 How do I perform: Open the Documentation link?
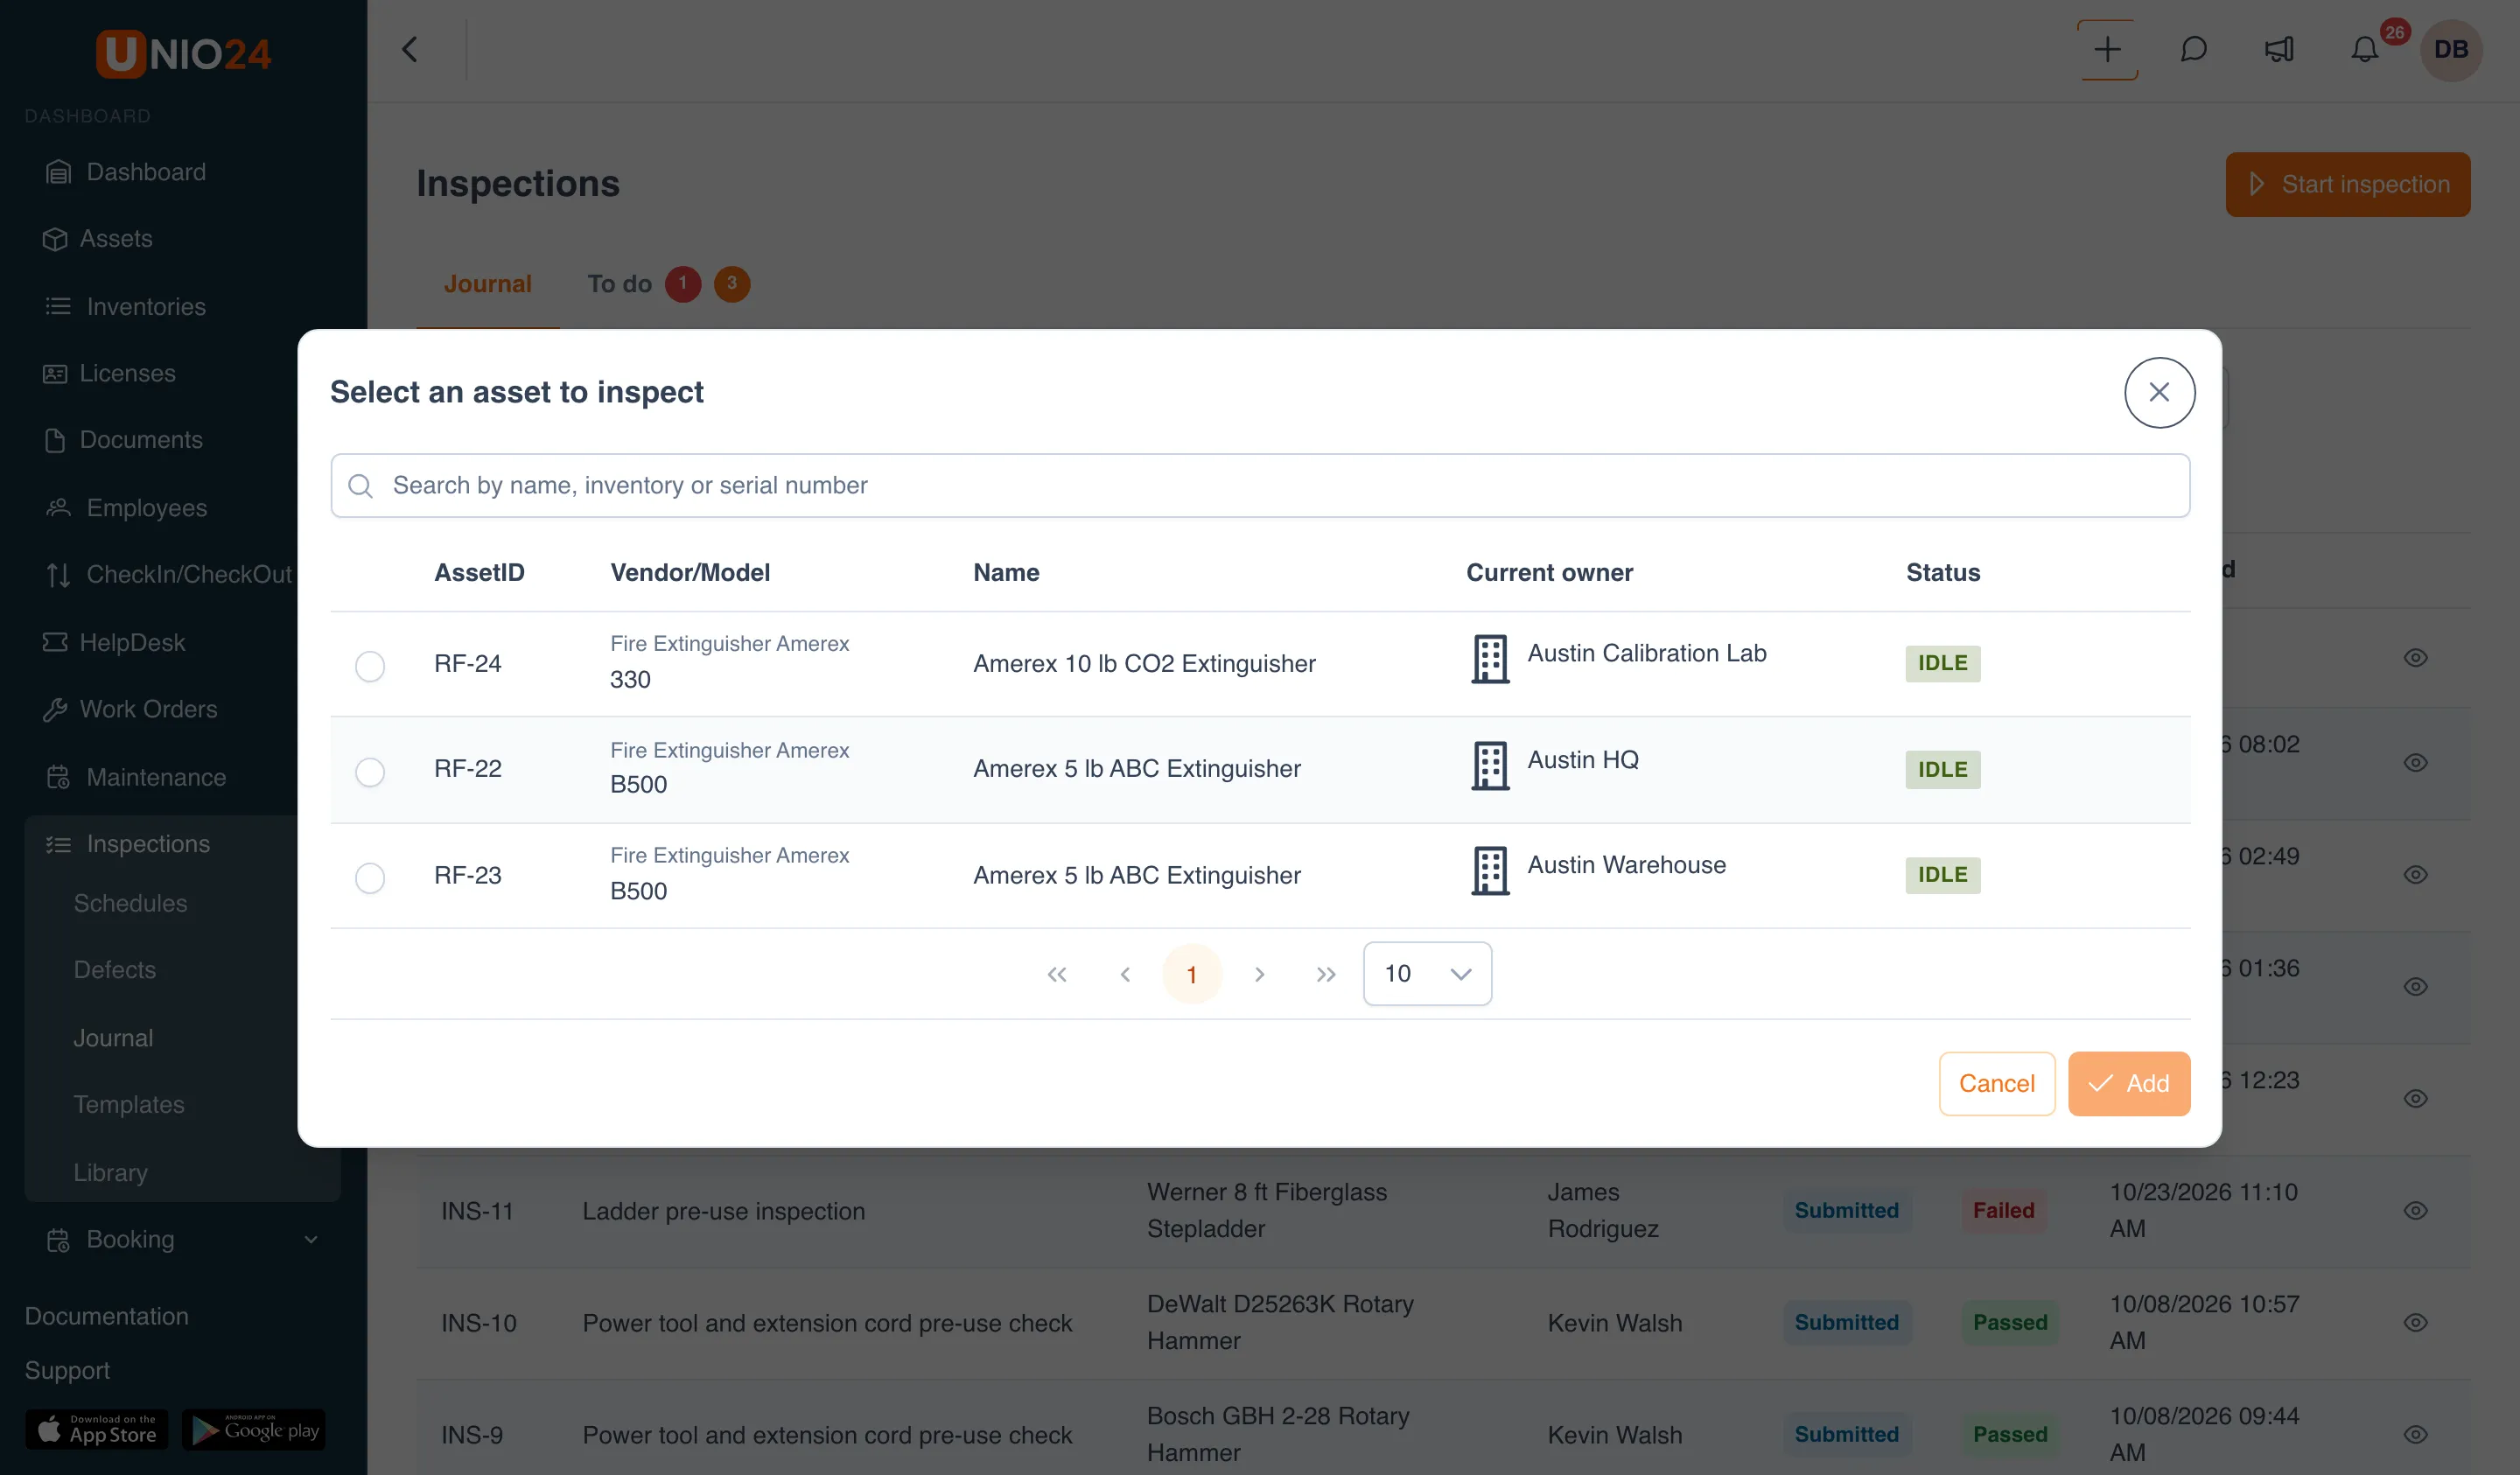tap(106, 1316)
